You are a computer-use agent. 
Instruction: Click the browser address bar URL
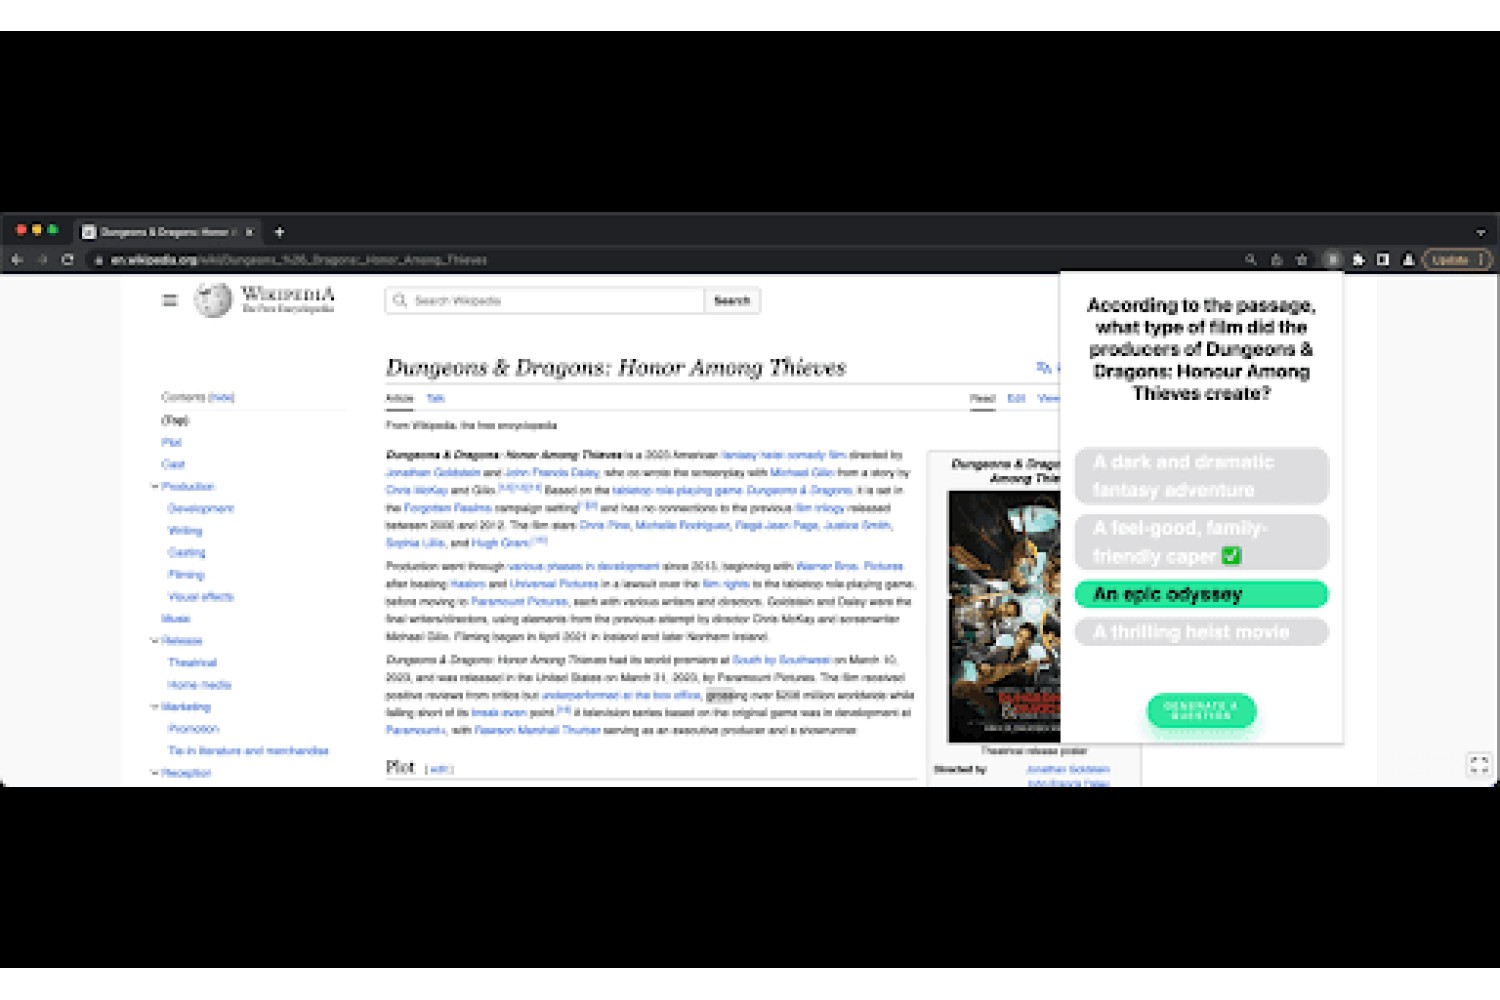point(299,260)
